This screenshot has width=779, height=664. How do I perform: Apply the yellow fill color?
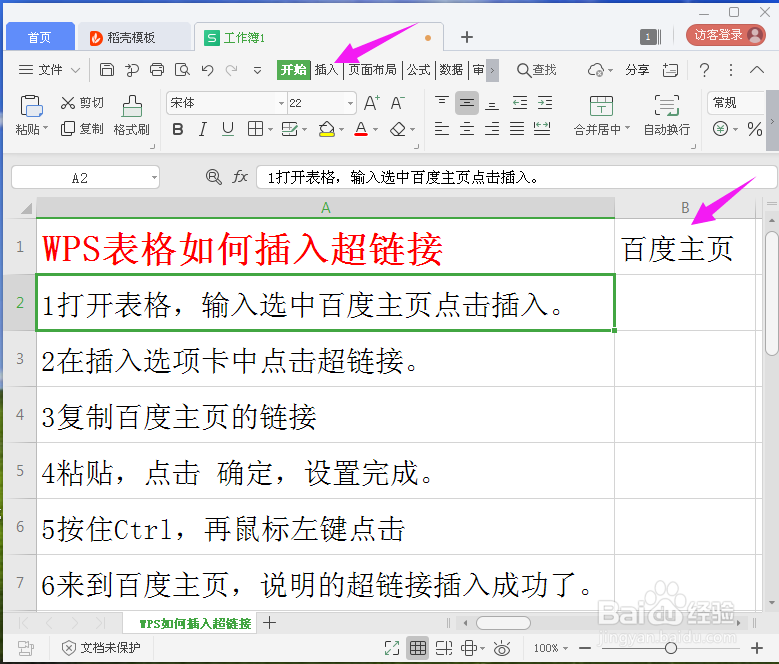coord(326,129)
